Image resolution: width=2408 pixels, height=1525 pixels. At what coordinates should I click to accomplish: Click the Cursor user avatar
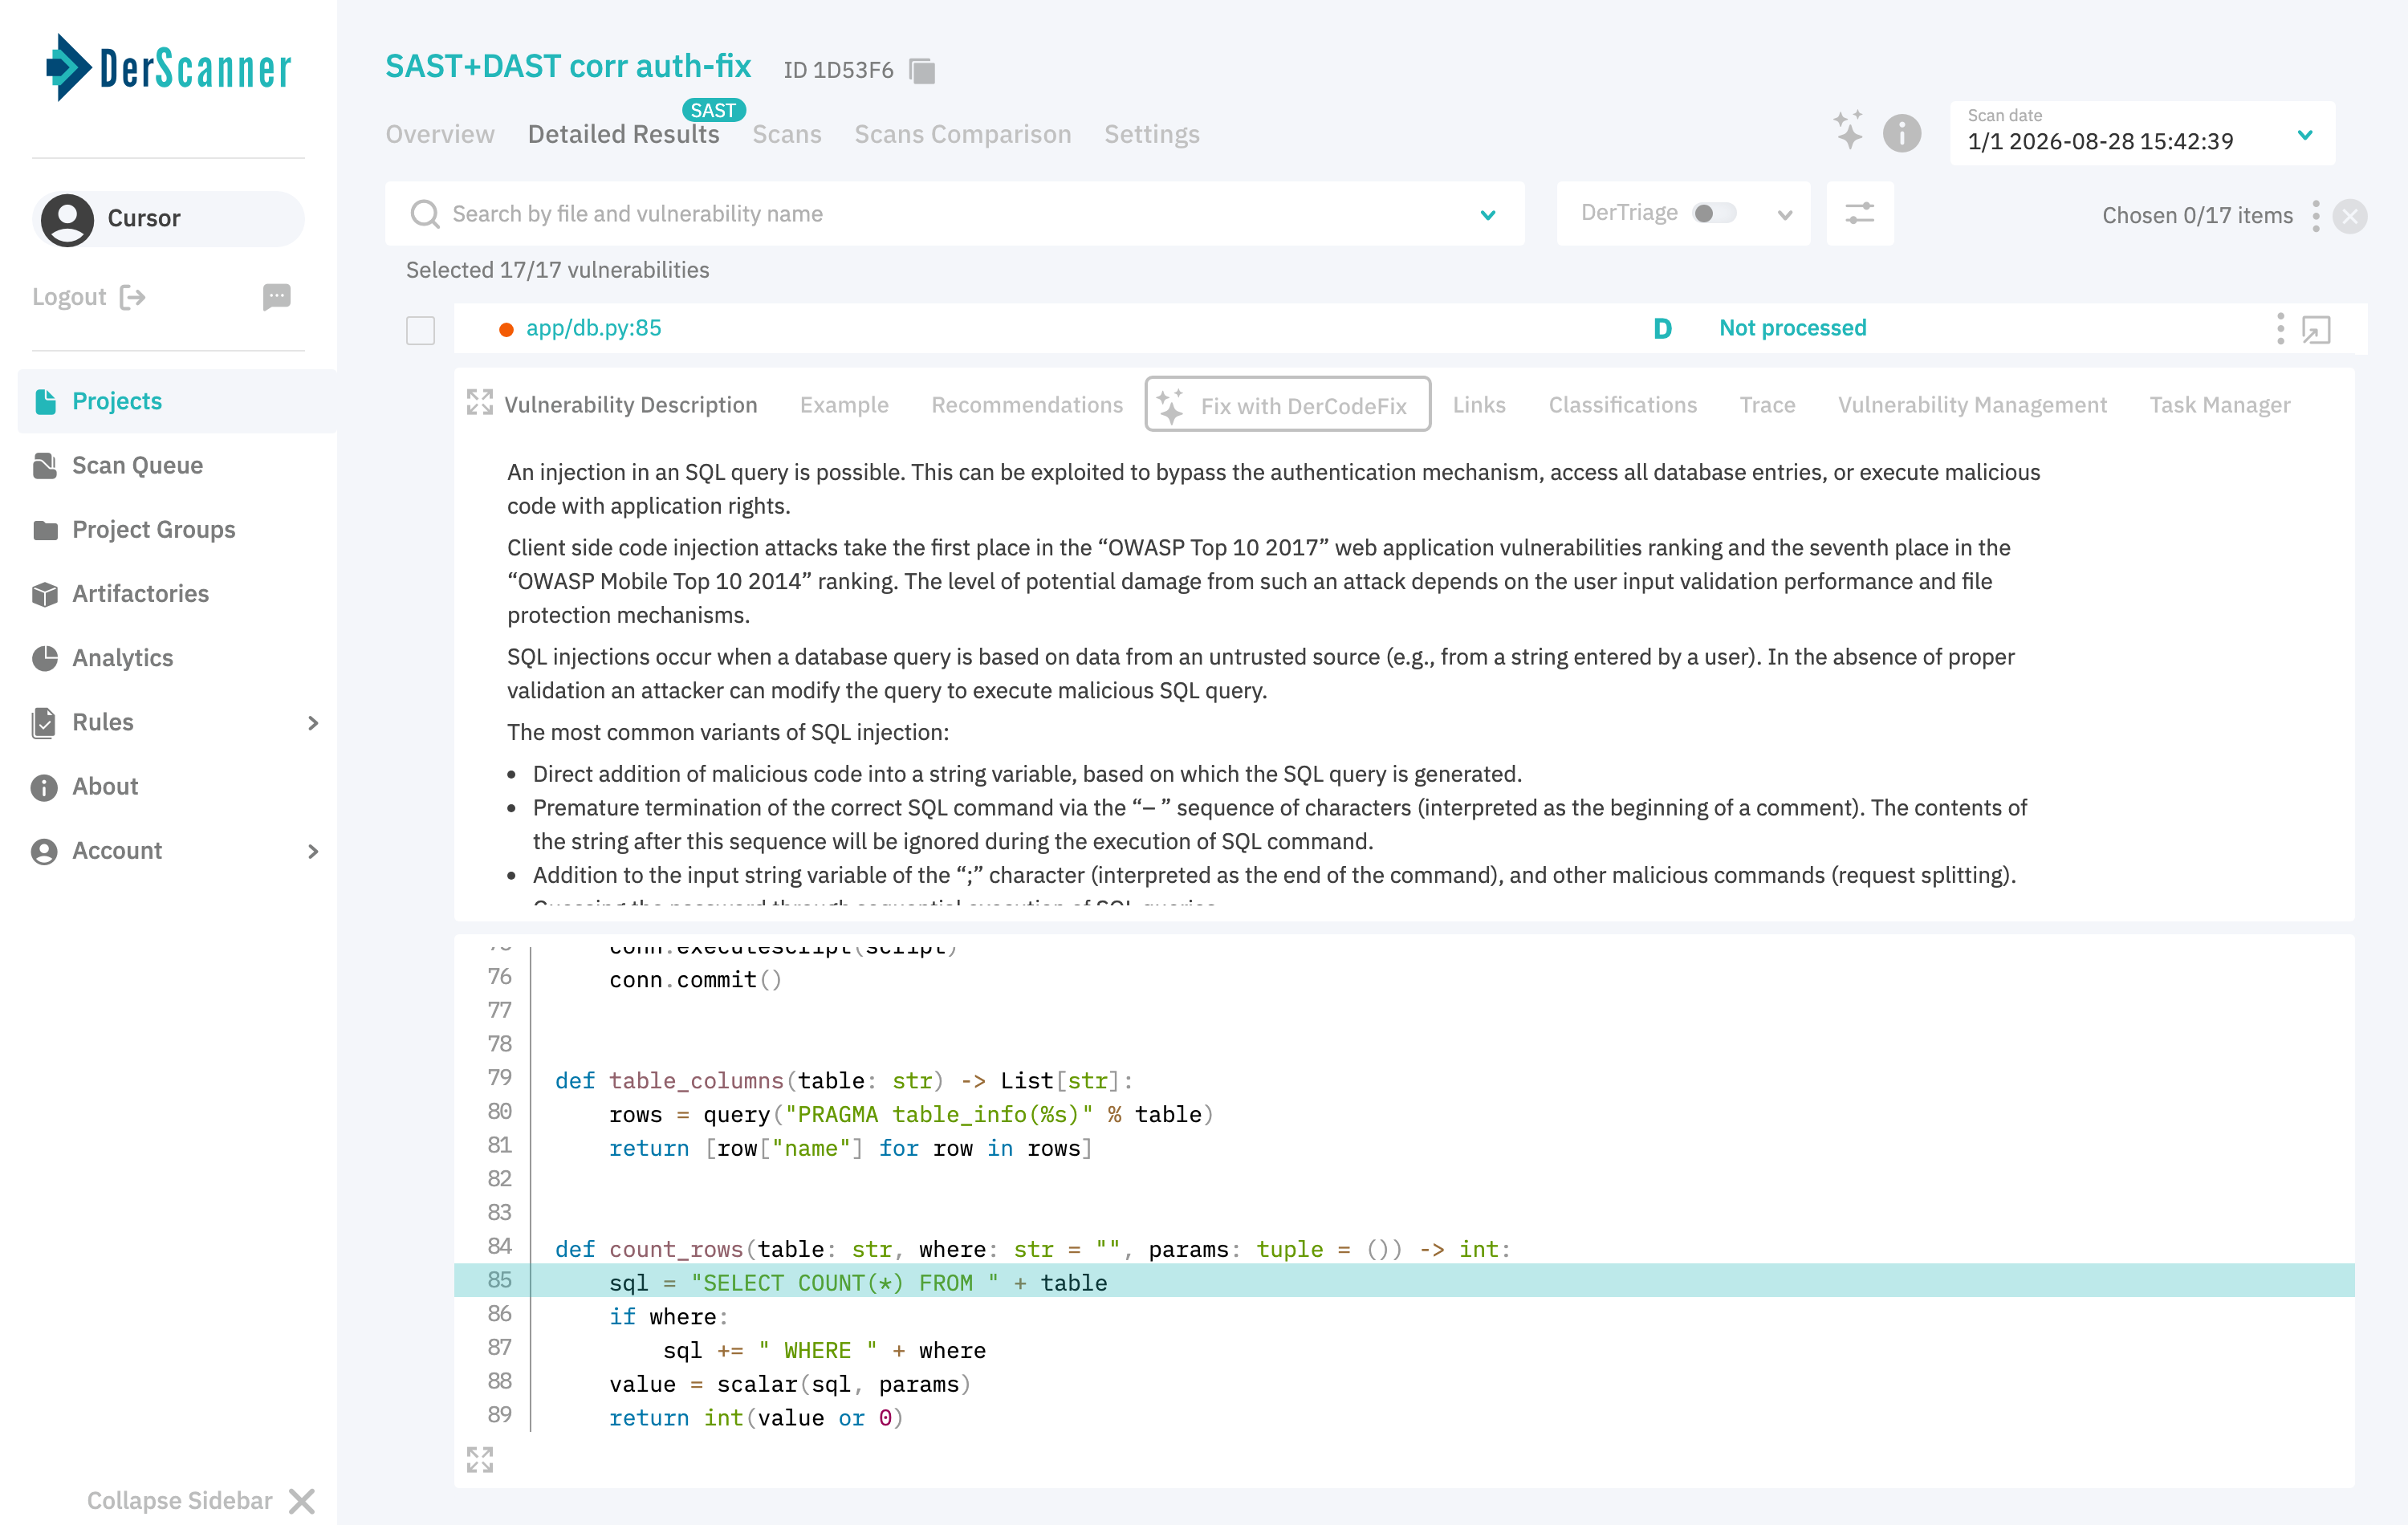(x=67, y=219)
